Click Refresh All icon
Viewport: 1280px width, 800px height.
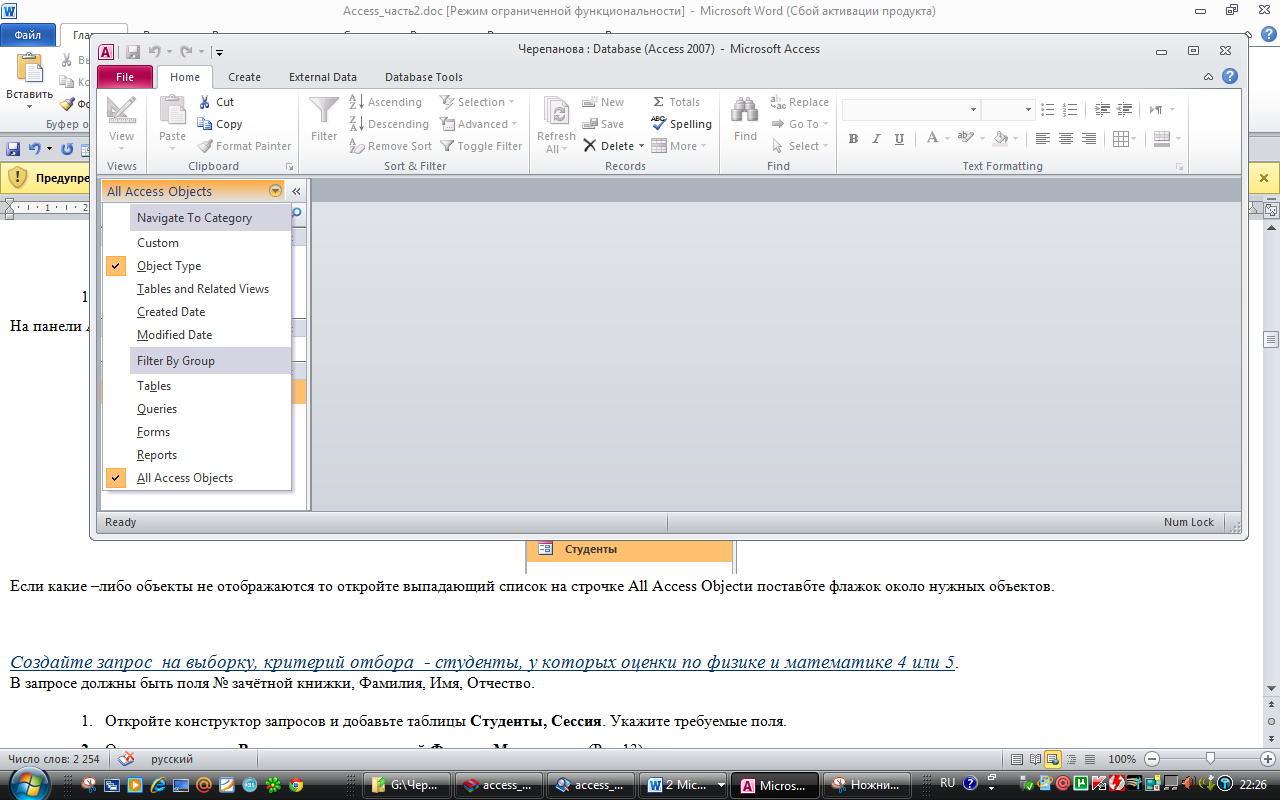coord(555,112)
